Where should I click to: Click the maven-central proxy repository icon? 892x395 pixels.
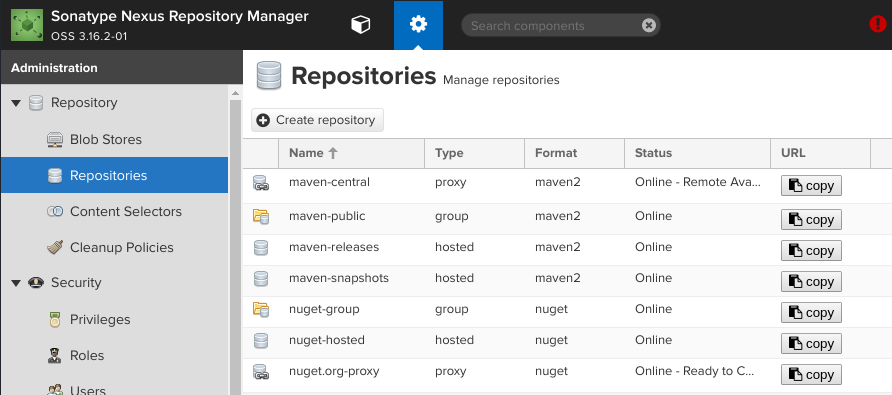pyautogui.click(x=261, y=183)
